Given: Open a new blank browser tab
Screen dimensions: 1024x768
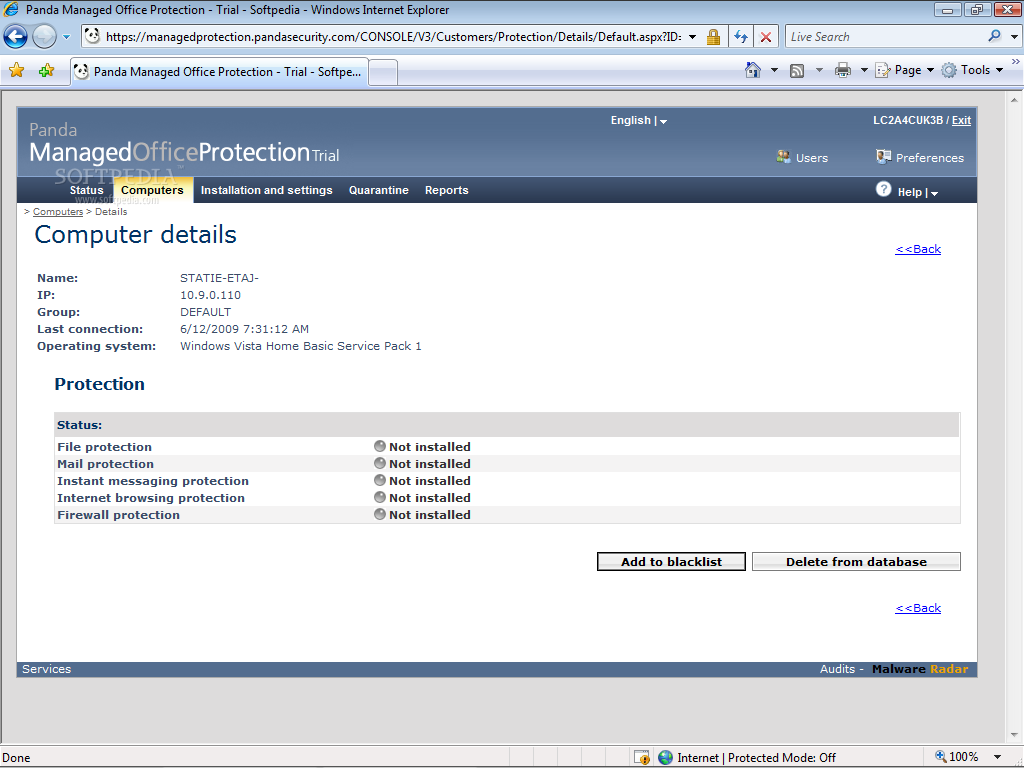Looking at the screenshot, I should [x=383, y=72].
